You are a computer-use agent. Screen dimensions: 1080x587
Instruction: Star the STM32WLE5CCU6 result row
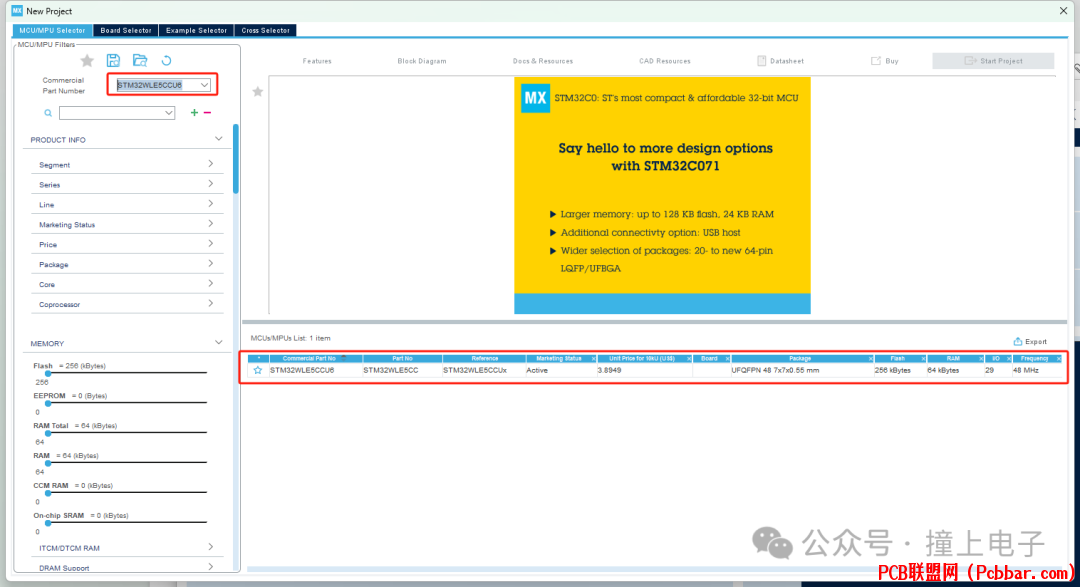point(258,370)
